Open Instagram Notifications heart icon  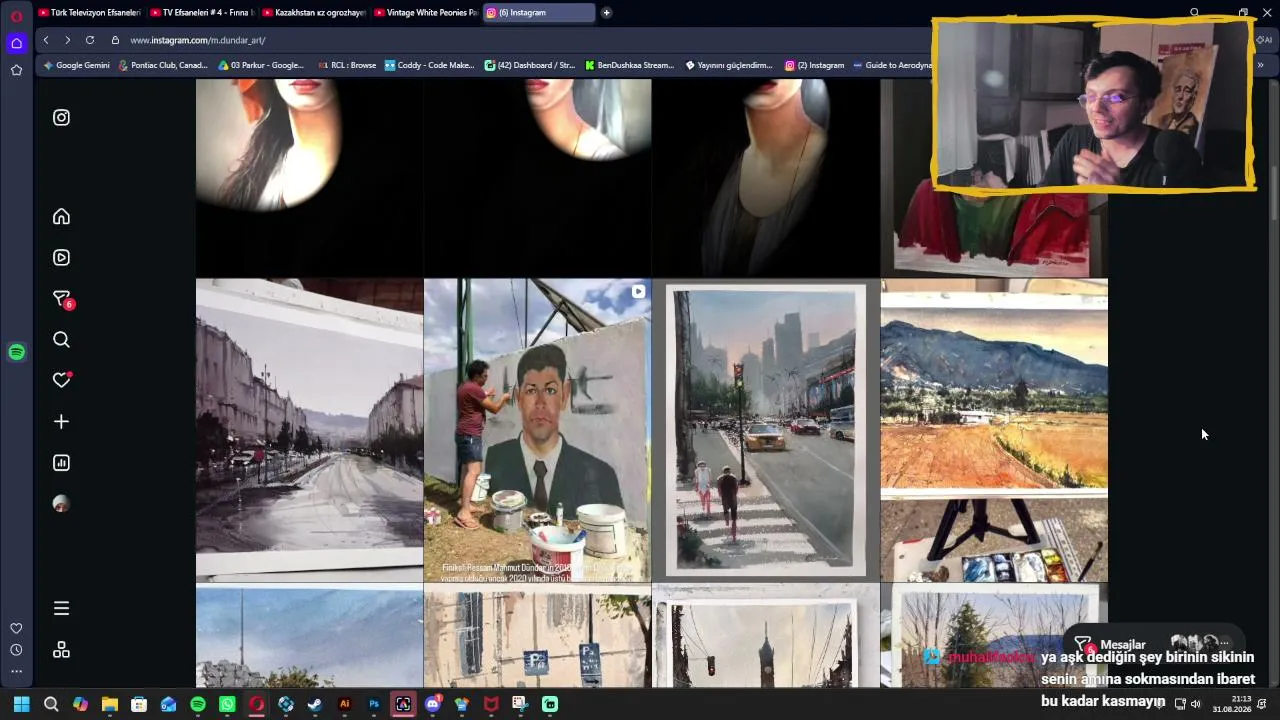tap(62, 380)
